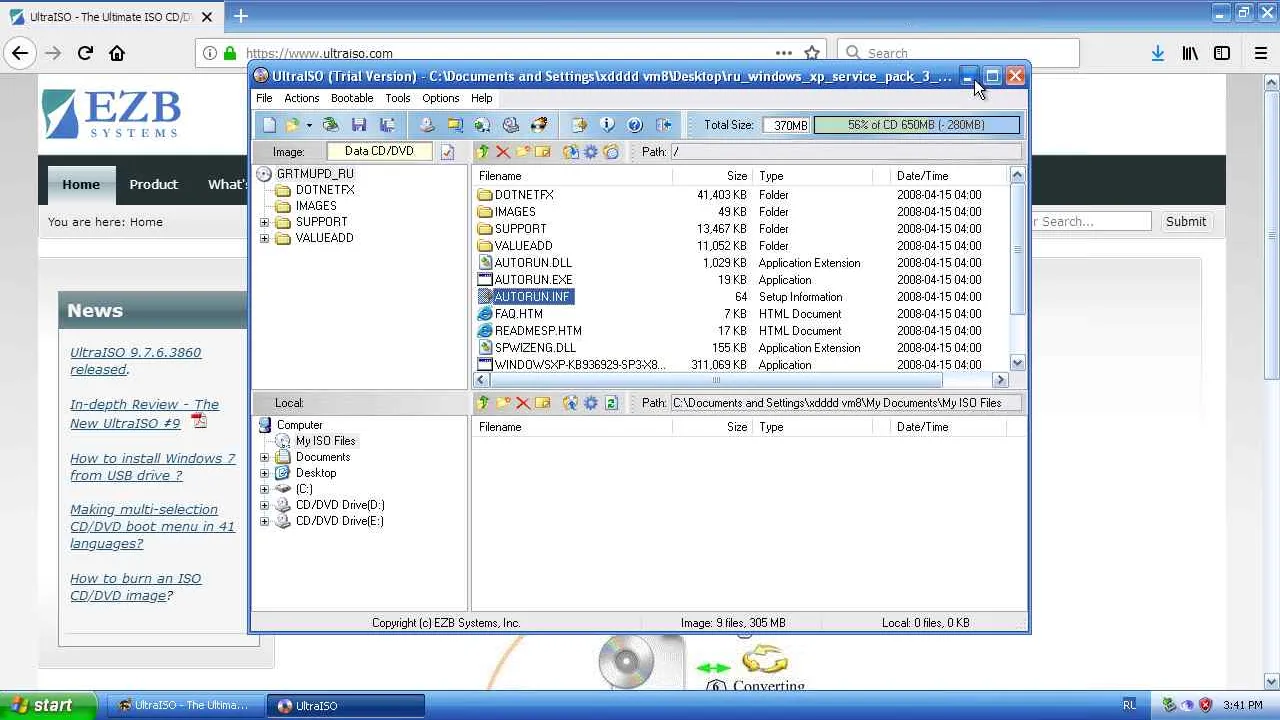The height and width of the screenshot is (720, 1280).
Task: Click the Help question mark icon
Action: 635,125
